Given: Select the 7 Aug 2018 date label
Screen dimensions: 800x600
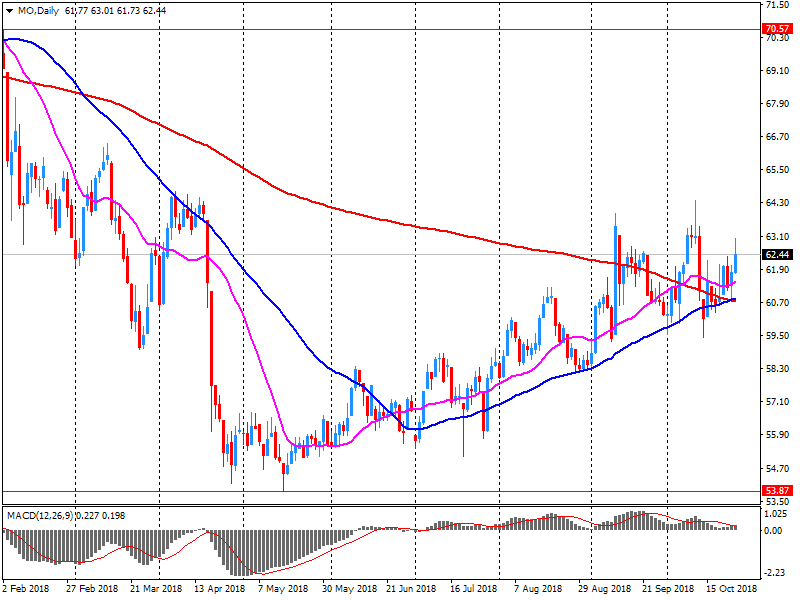Looking at the screenshot, I should (538, 588).
